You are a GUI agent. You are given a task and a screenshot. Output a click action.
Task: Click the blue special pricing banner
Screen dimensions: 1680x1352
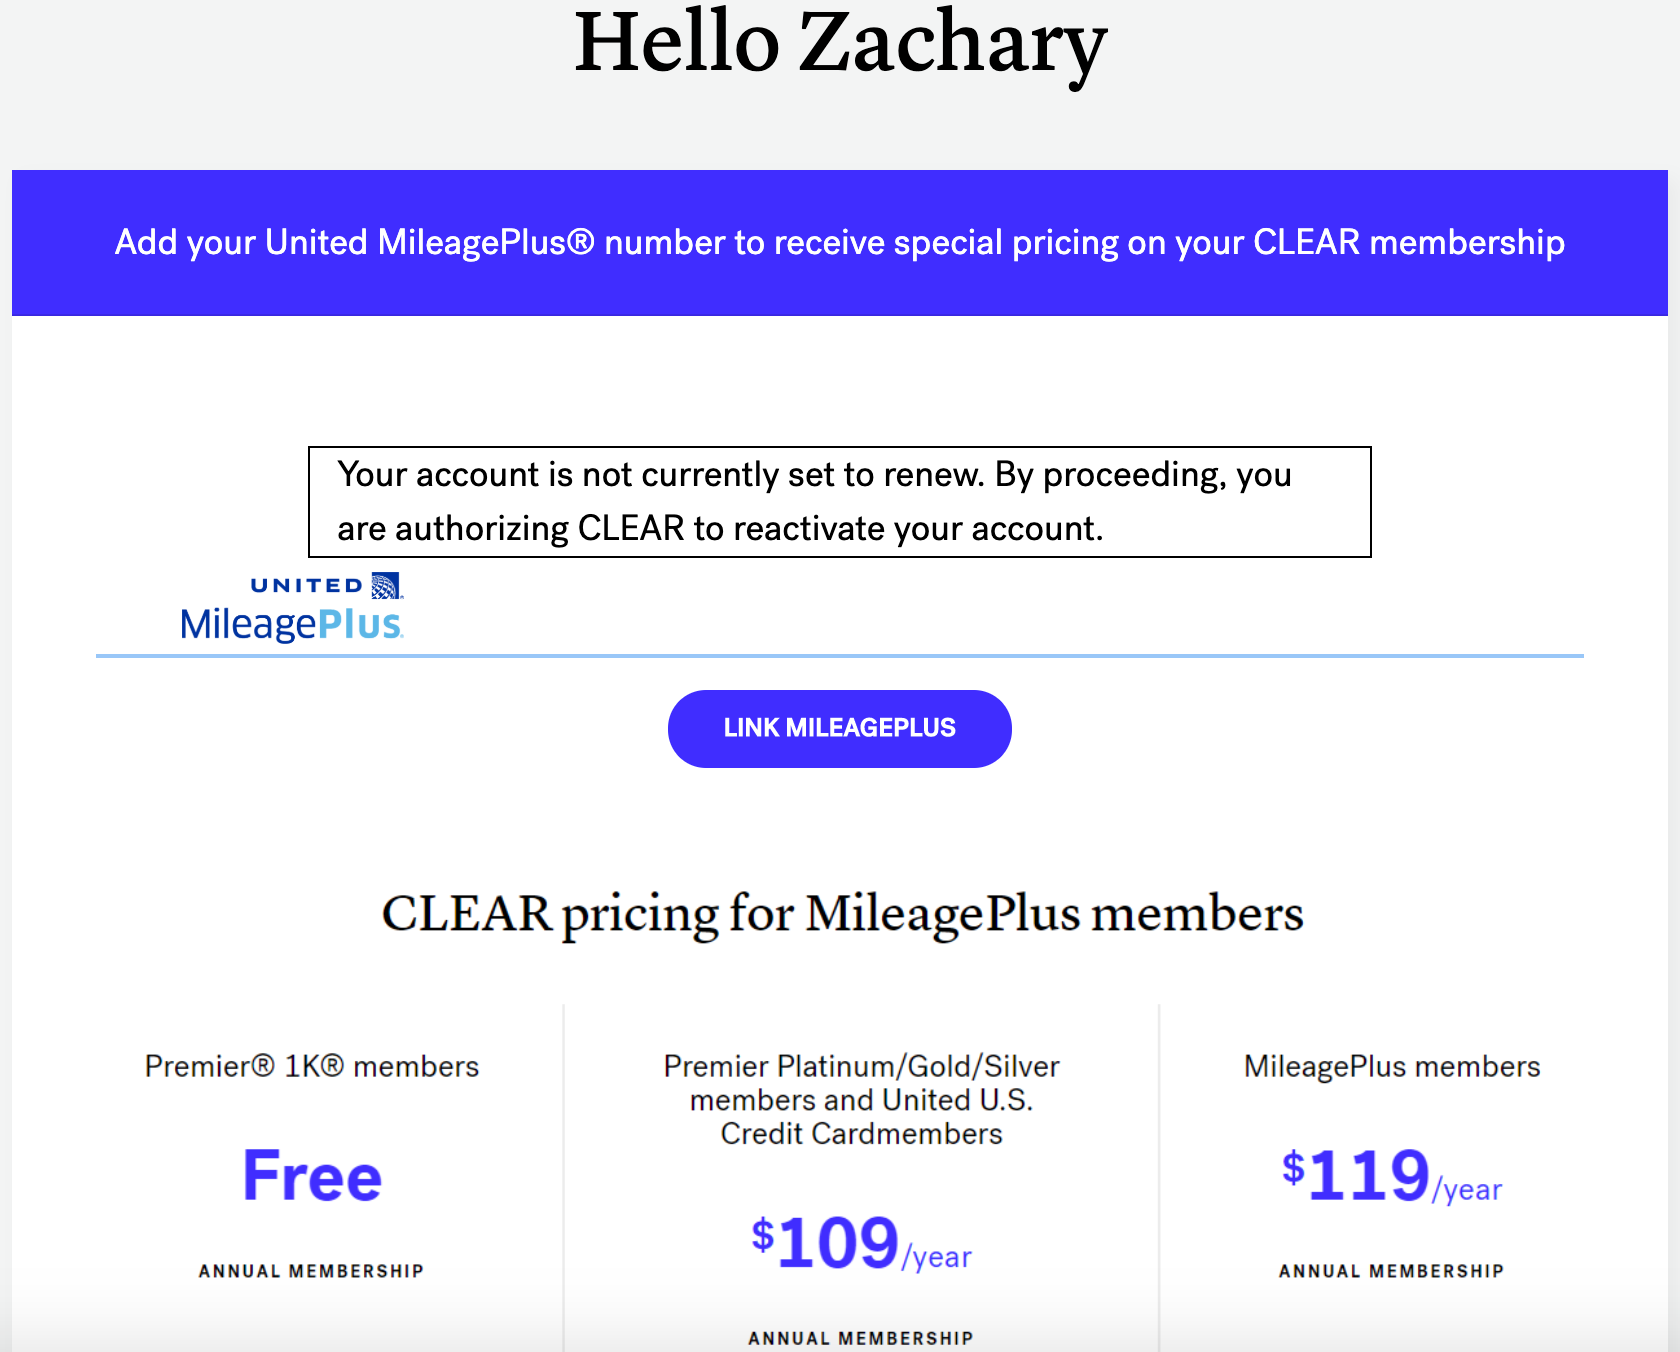pyautogui.click(x=840, y=243)
